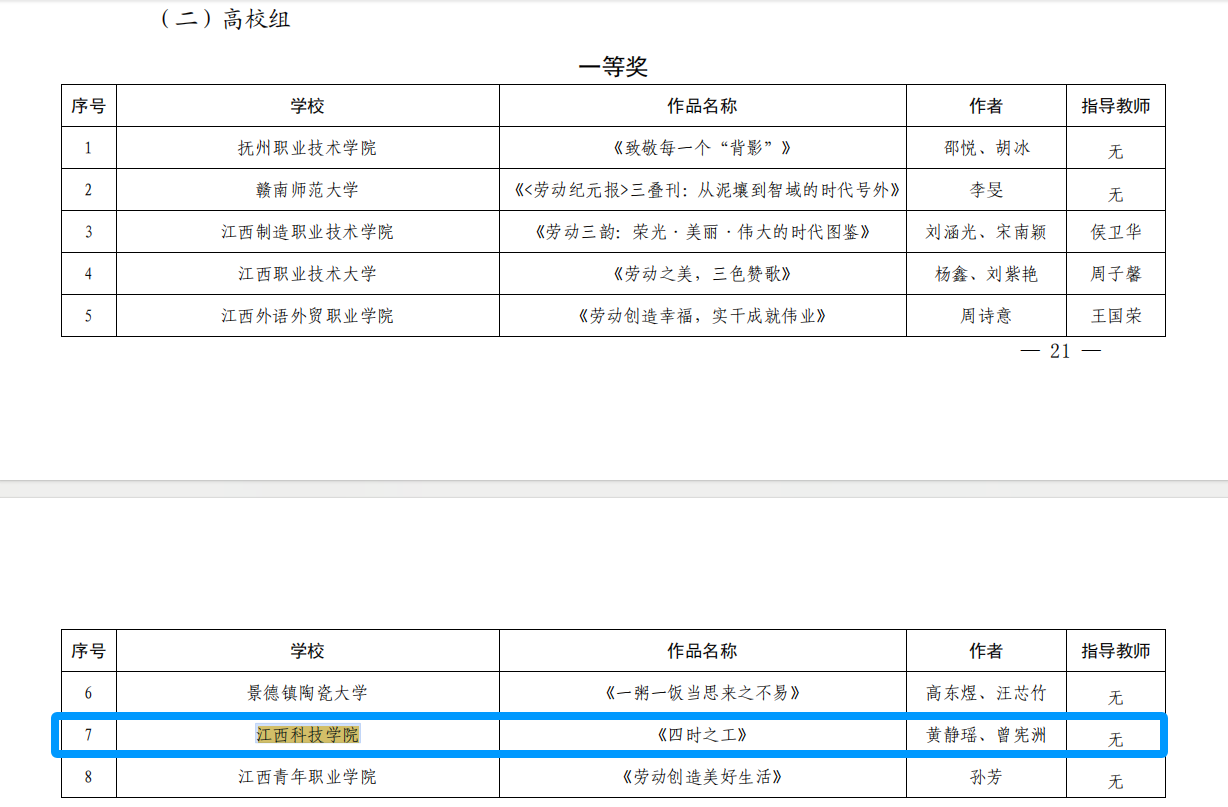Select the author name 周诗意

986,316
